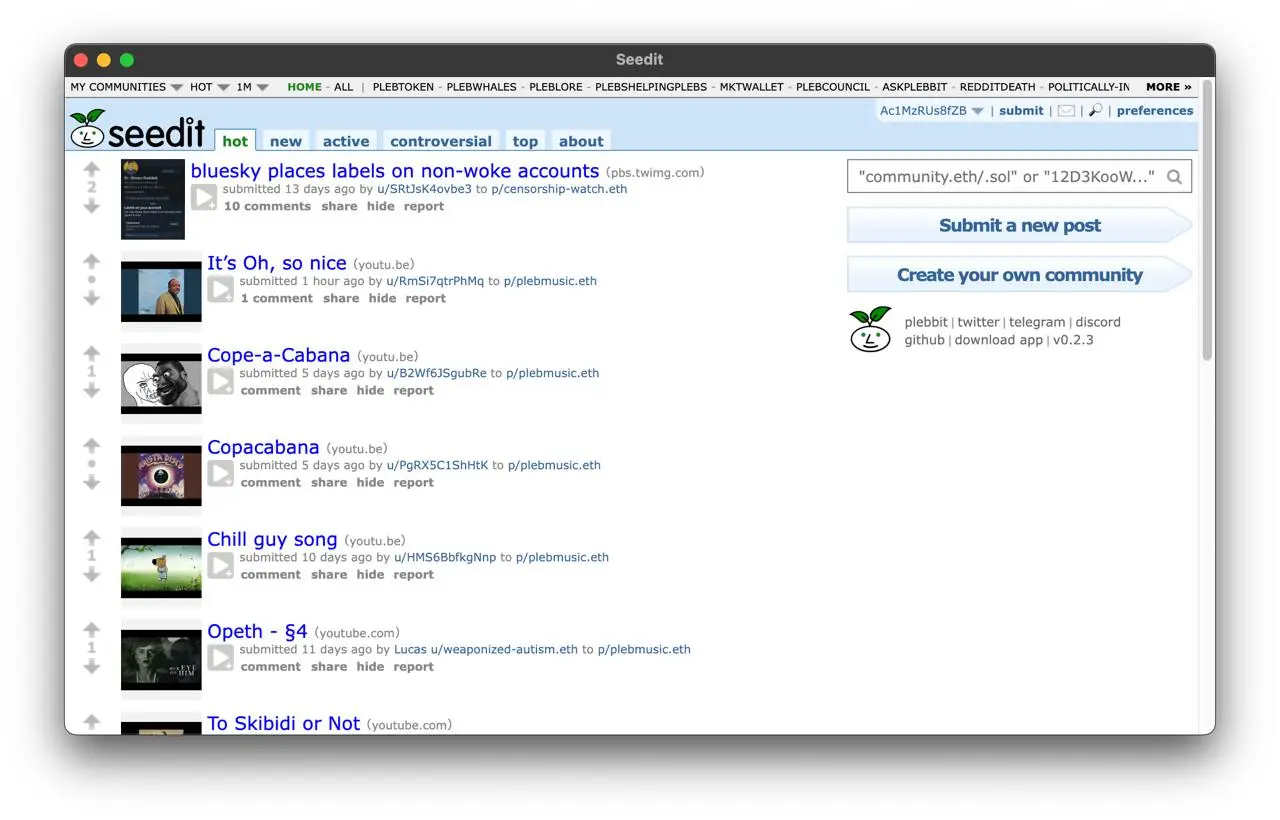Screen dimensions: 1280x820
Task: Downvote the 'Cope-a-Cabana' post
Action: pos(92,390)
